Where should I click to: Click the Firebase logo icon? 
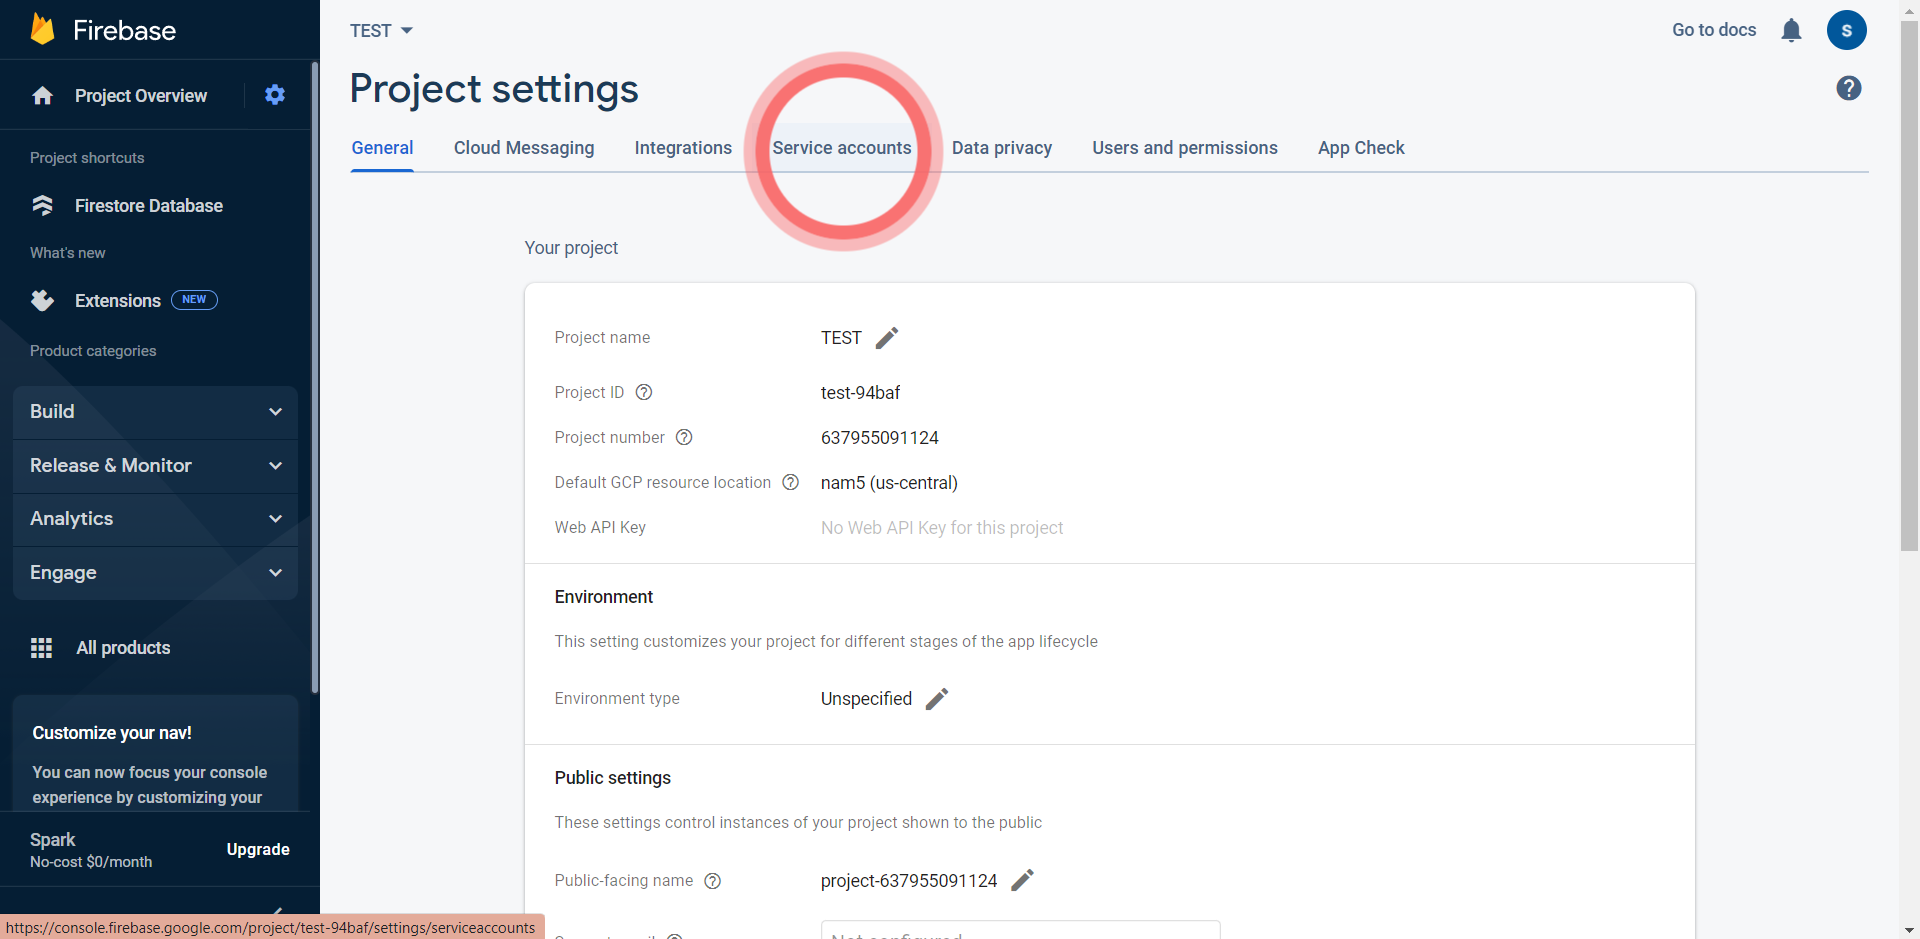pos(42,29)
